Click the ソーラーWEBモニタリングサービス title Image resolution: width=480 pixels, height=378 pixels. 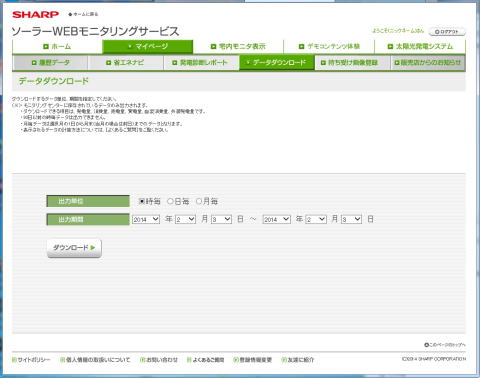click(x=96, y=31)
